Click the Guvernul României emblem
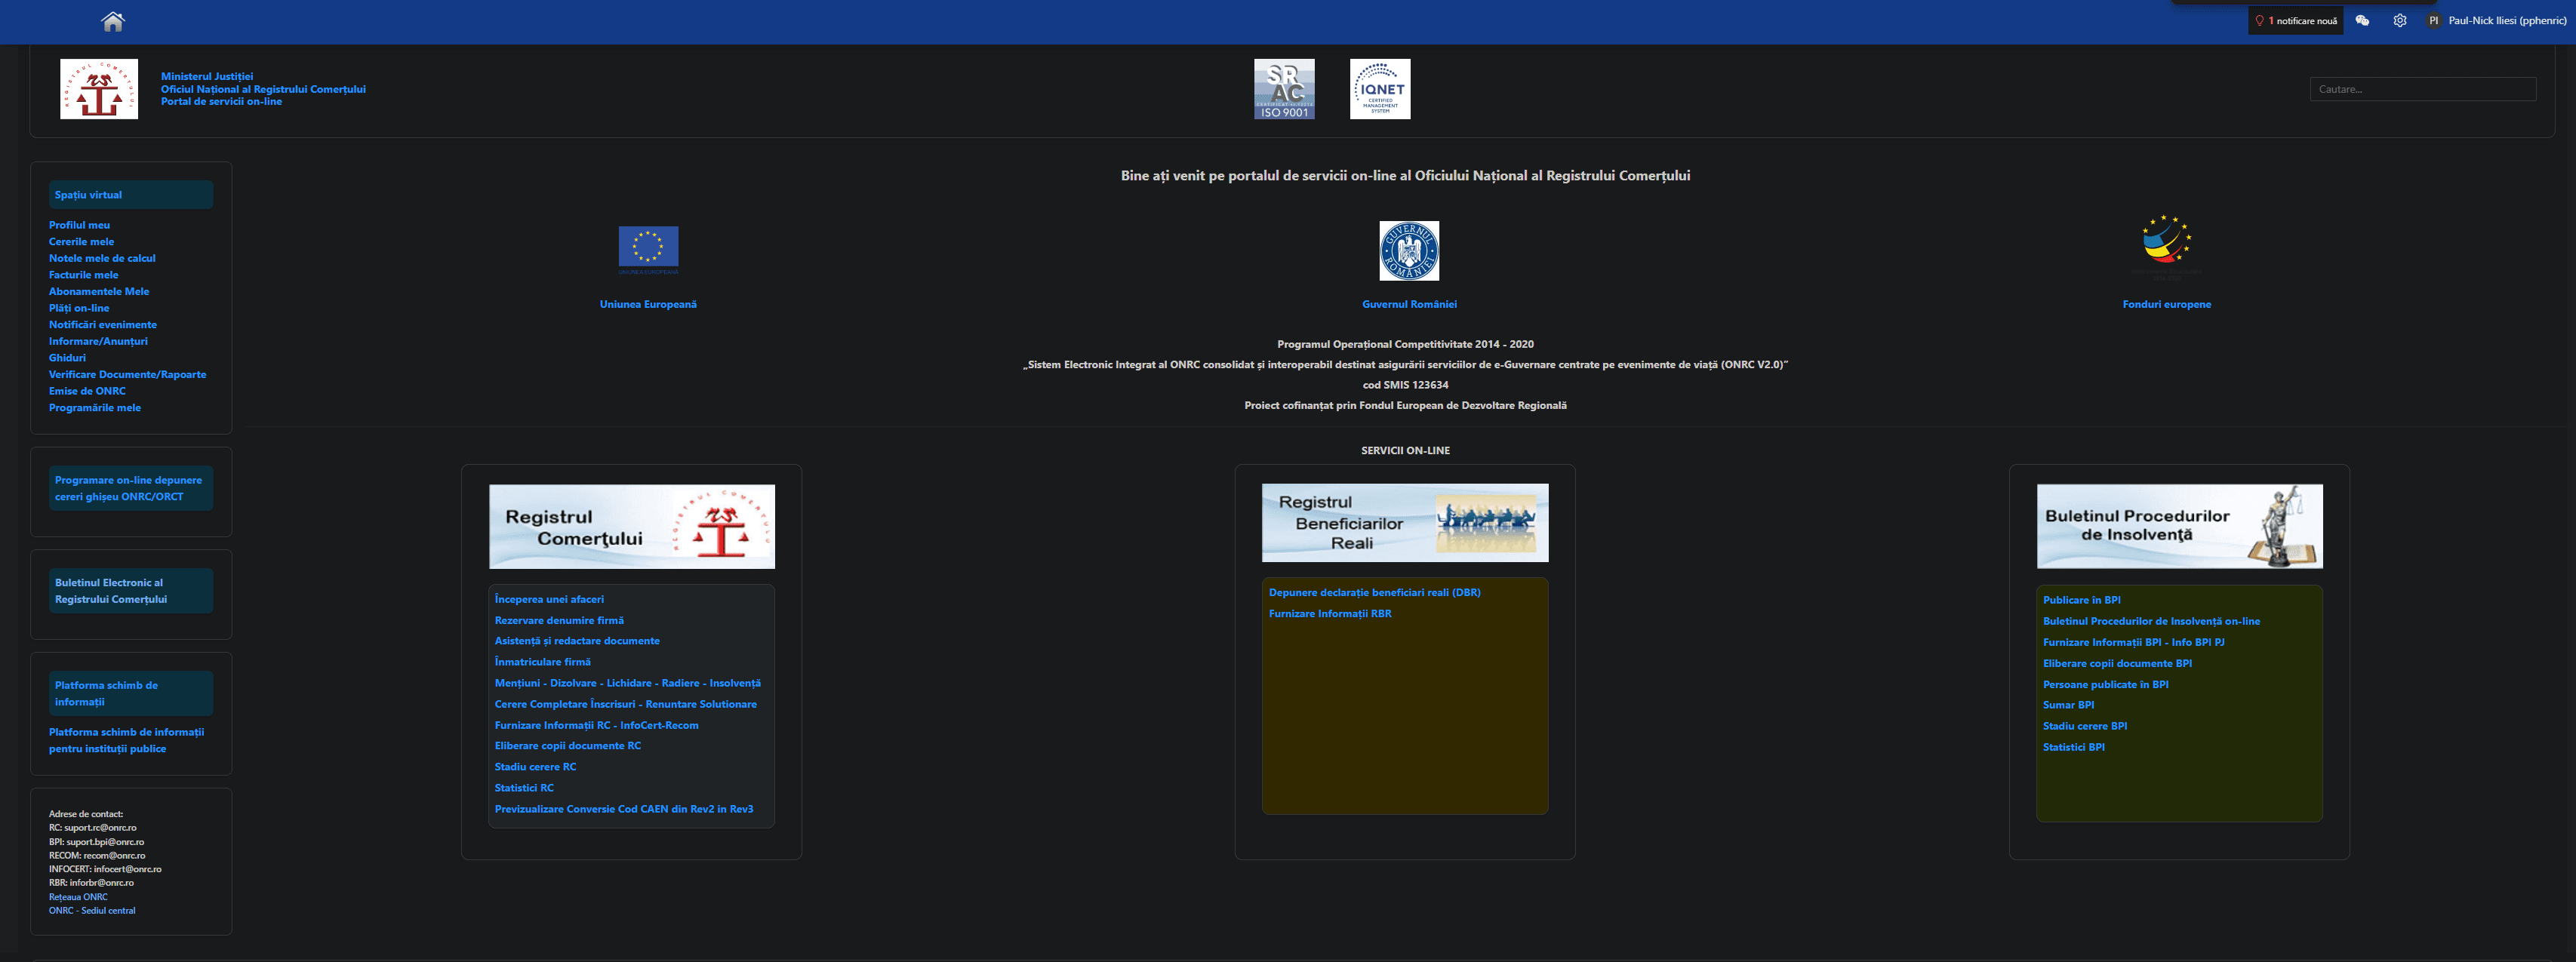 click(x=1408, y=251)
